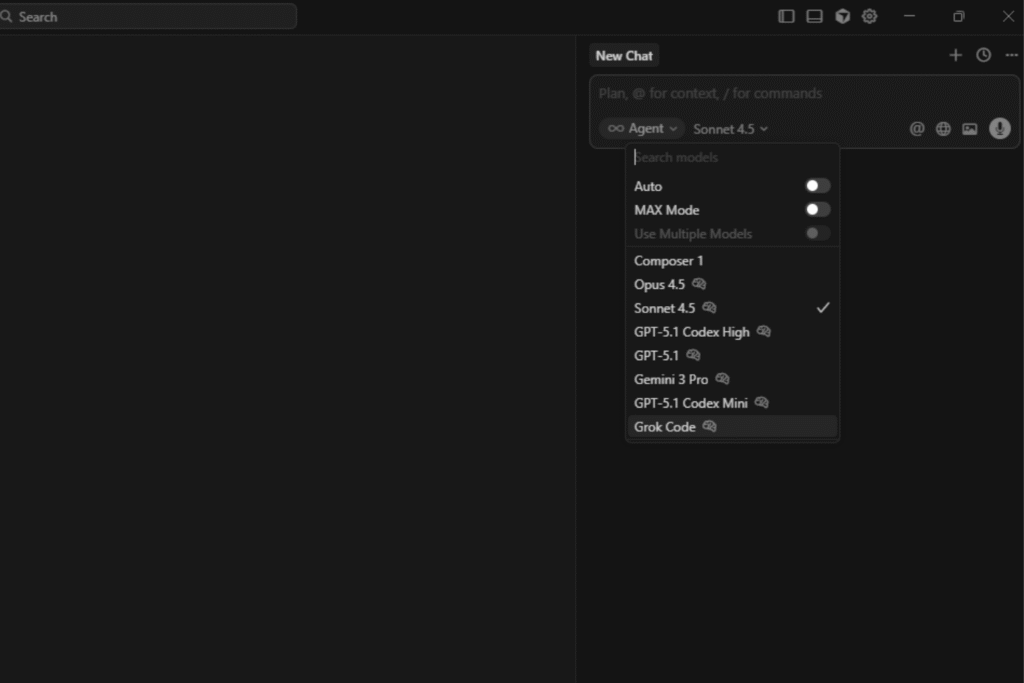
Task: Choose Grok Code model
Action: click(x=664, y=426)
